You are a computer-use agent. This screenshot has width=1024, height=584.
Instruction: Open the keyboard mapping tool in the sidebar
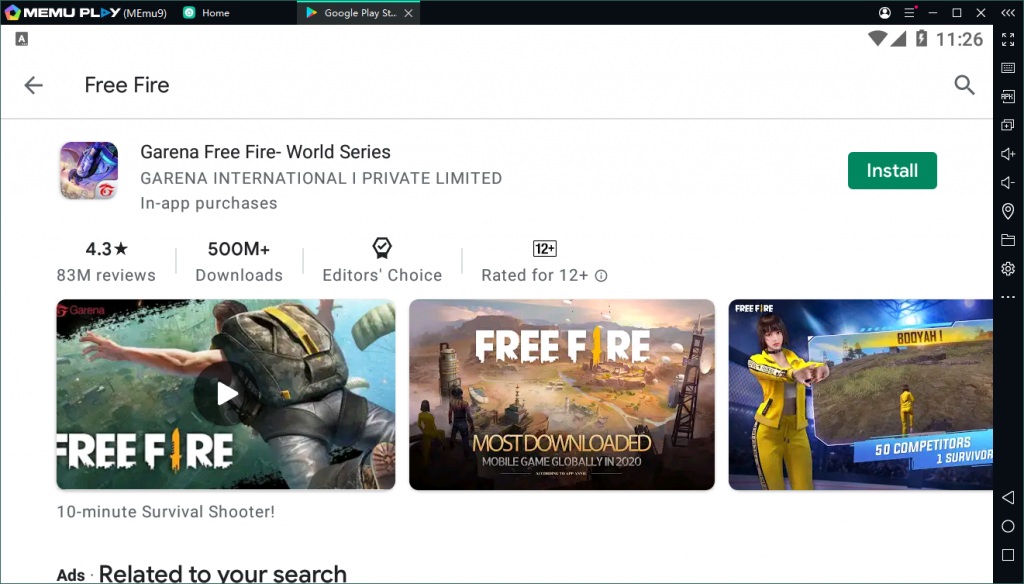[x=1008, y=68]
